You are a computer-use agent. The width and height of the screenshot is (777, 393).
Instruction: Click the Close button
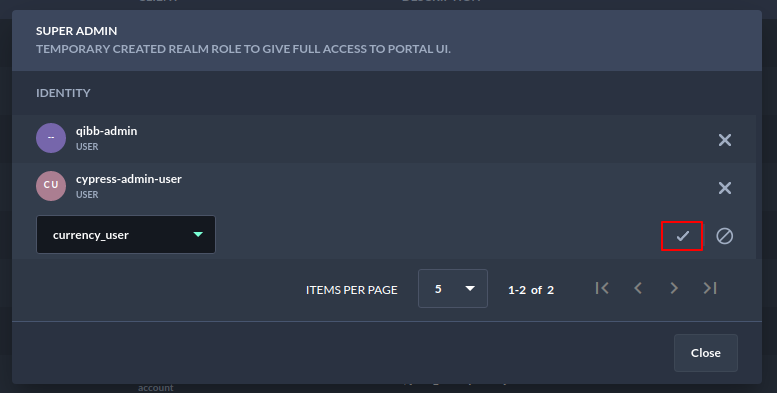[706, 353]
